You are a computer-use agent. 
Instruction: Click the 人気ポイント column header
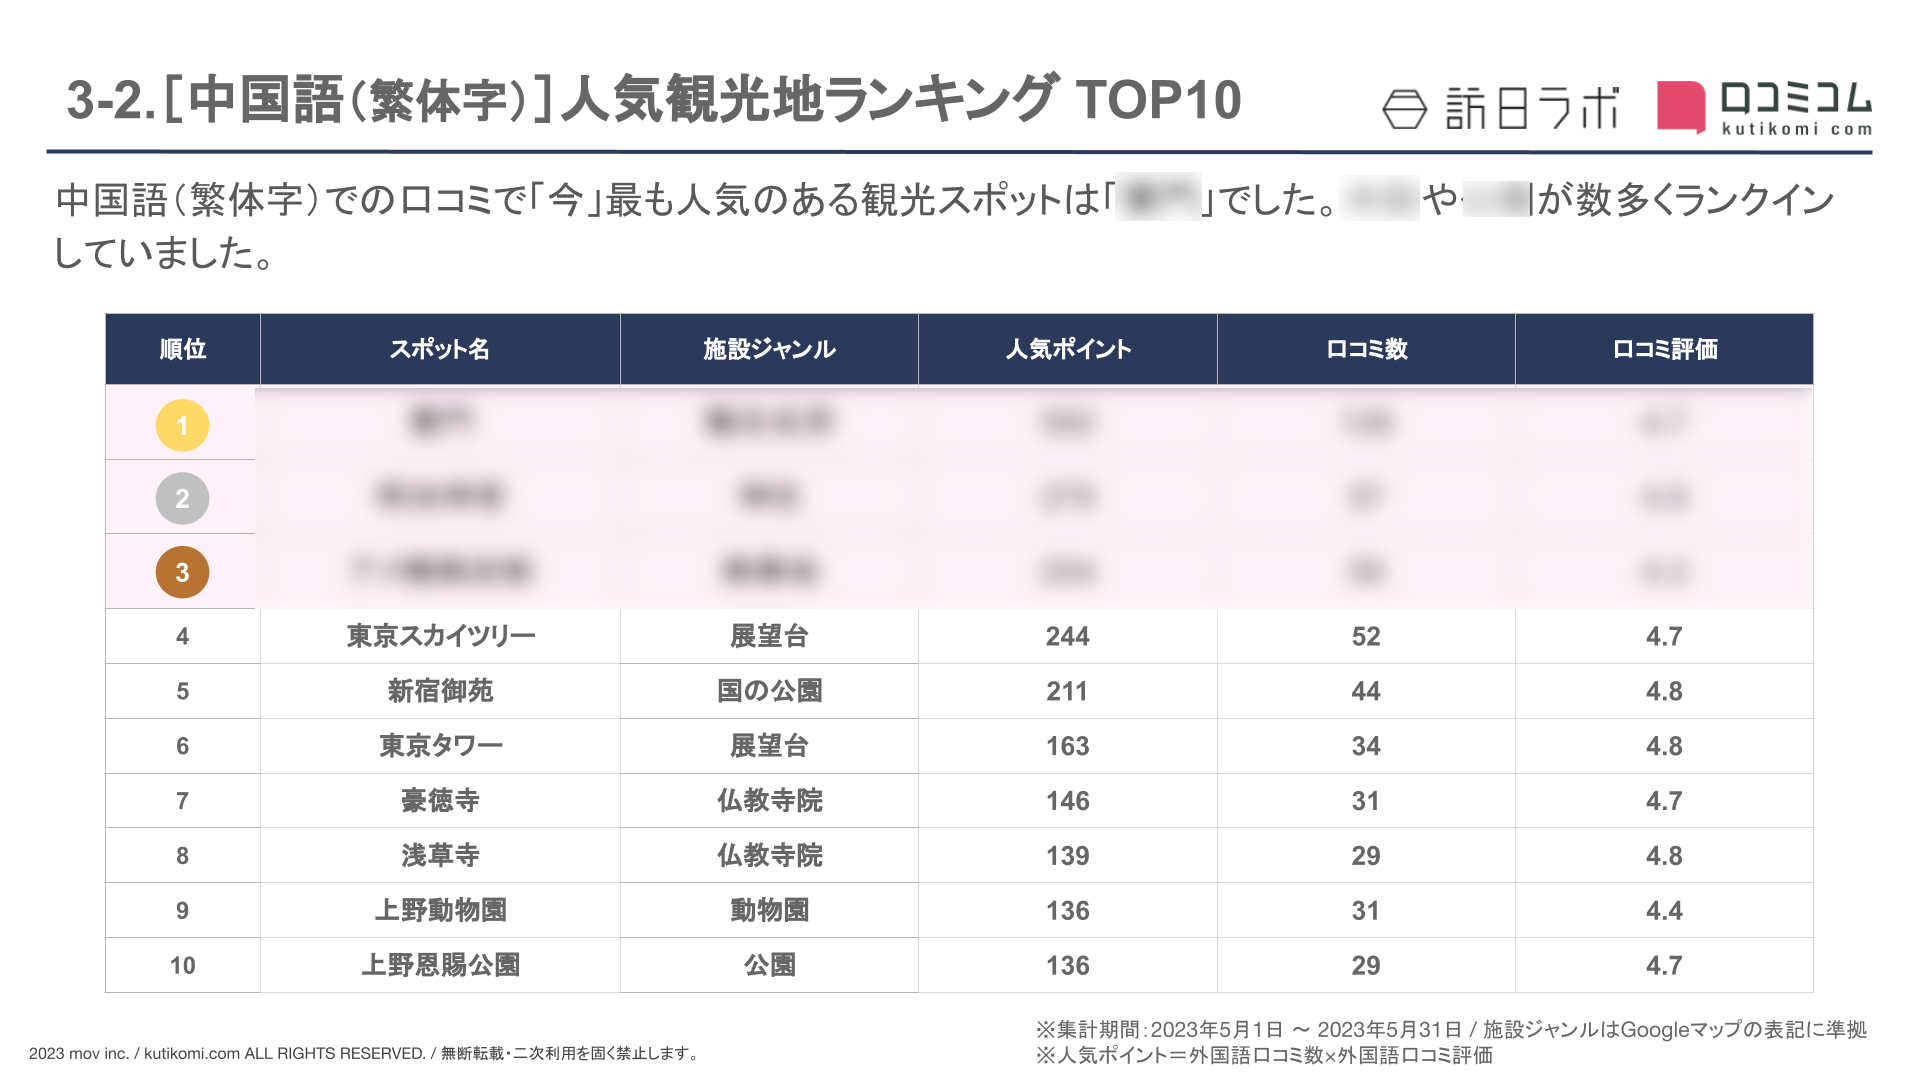click(x=1068, y=349)
